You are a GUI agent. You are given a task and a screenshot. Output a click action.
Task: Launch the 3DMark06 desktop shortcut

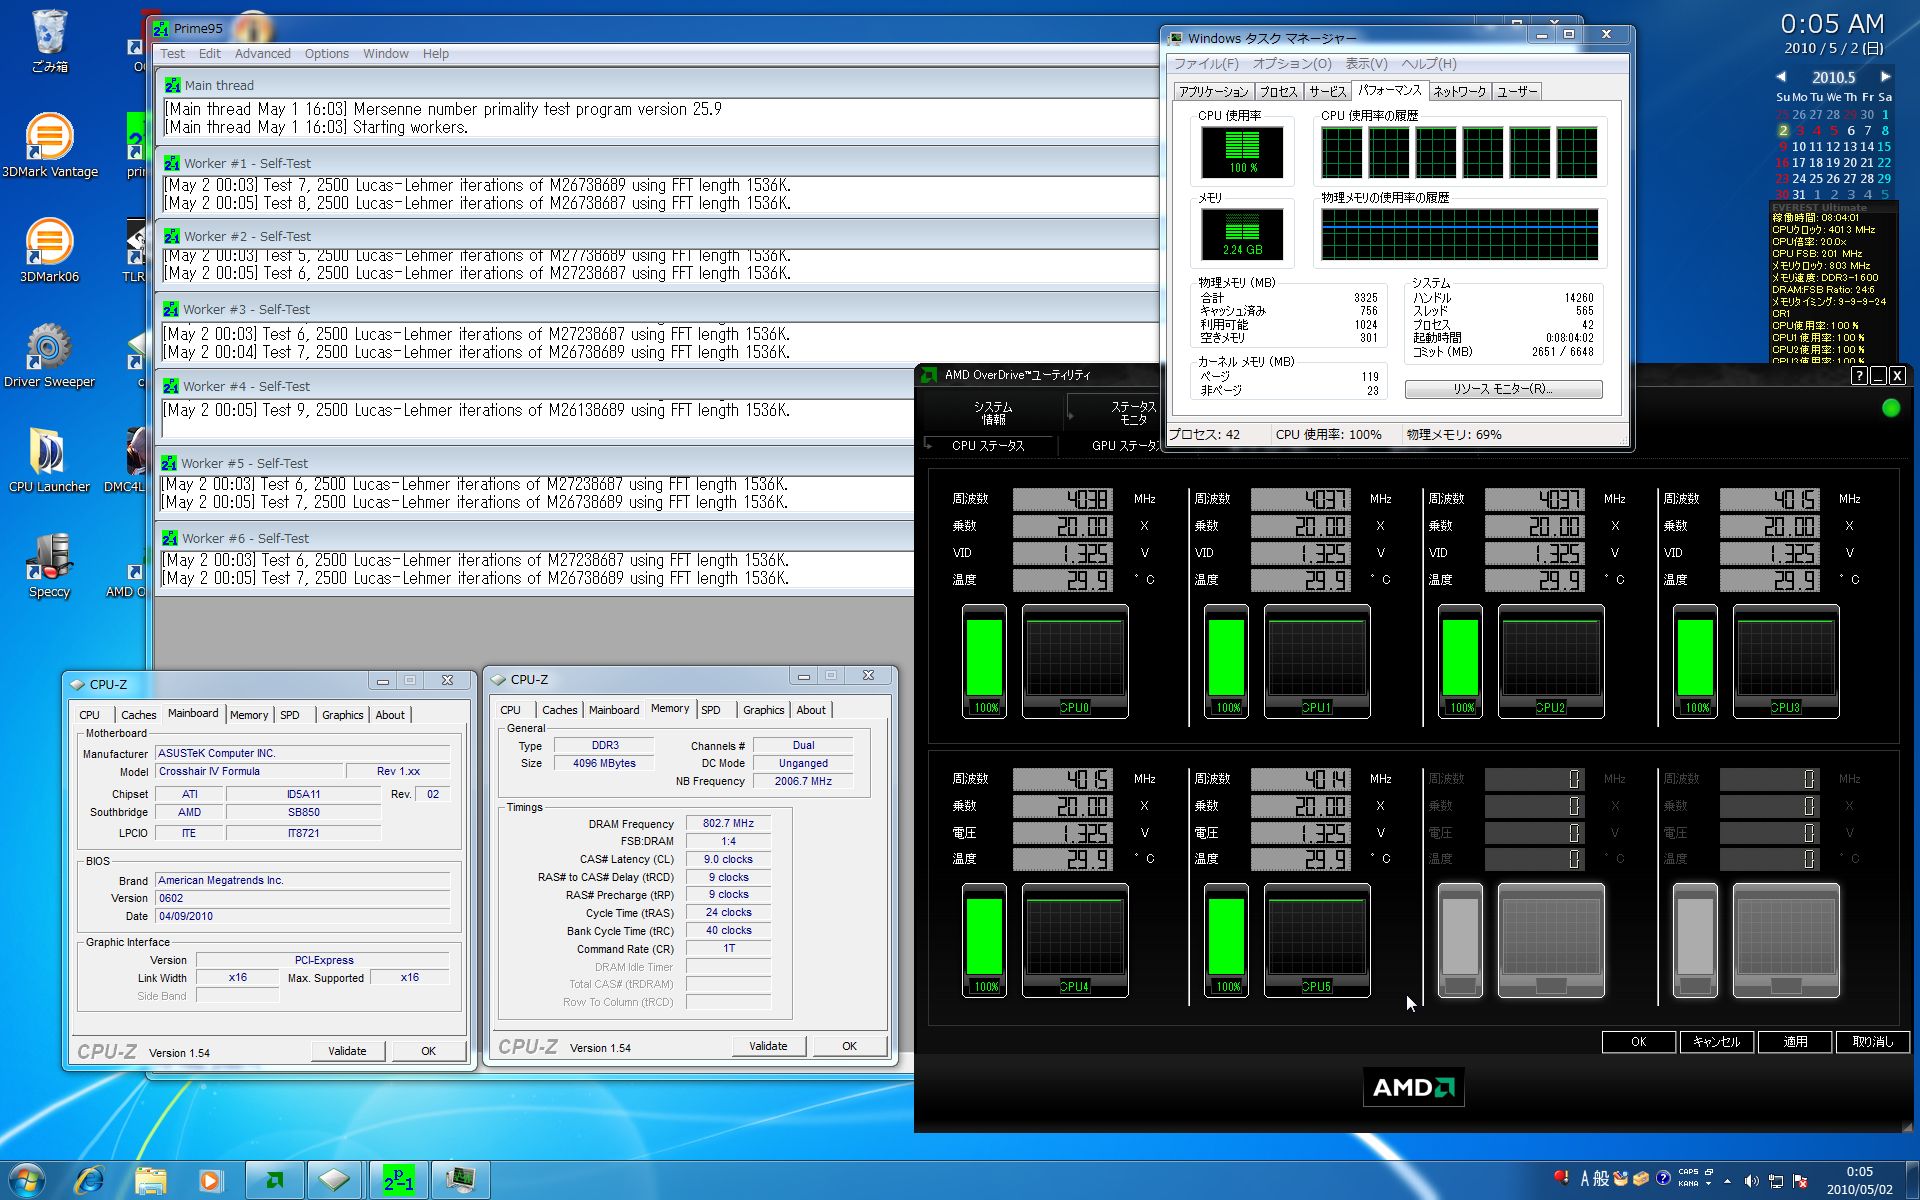(x=49, y=250)
